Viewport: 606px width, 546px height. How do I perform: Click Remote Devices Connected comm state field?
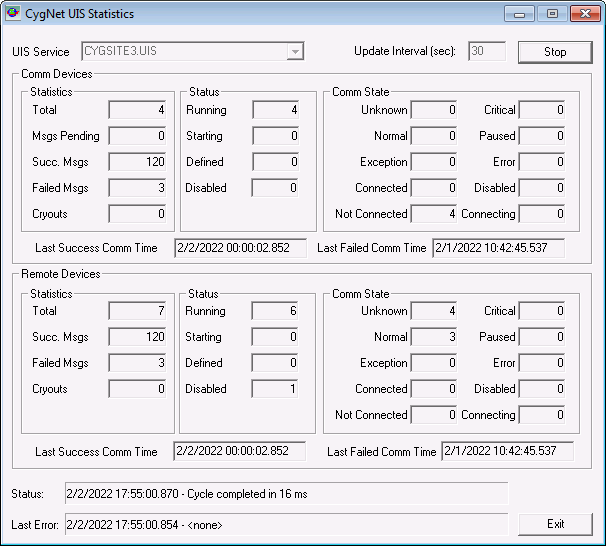point(434,389)
